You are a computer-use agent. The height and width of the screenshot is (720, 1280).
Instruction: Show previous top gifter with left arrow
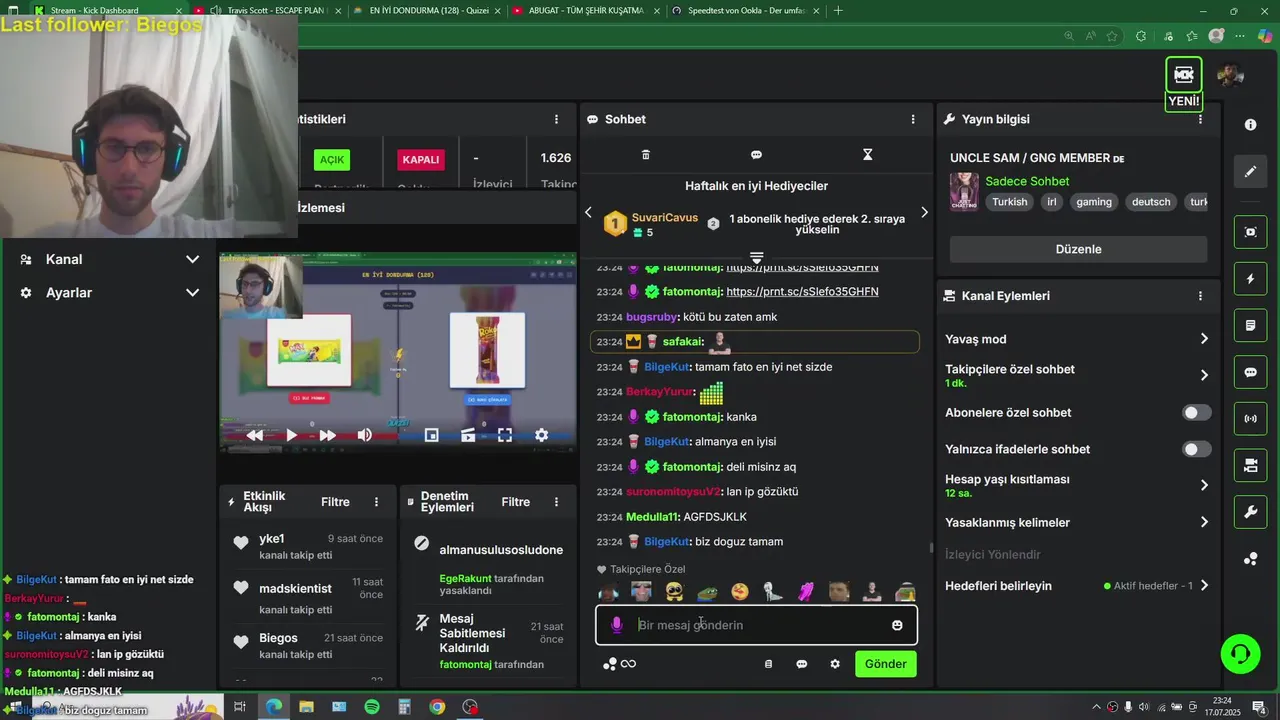[x=588, y=212]
